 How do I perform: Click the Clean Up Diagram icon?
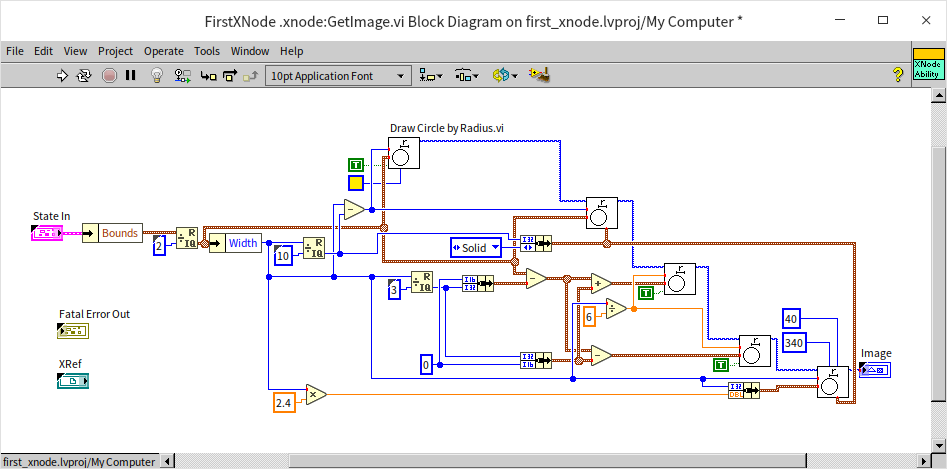click(541, 75)
